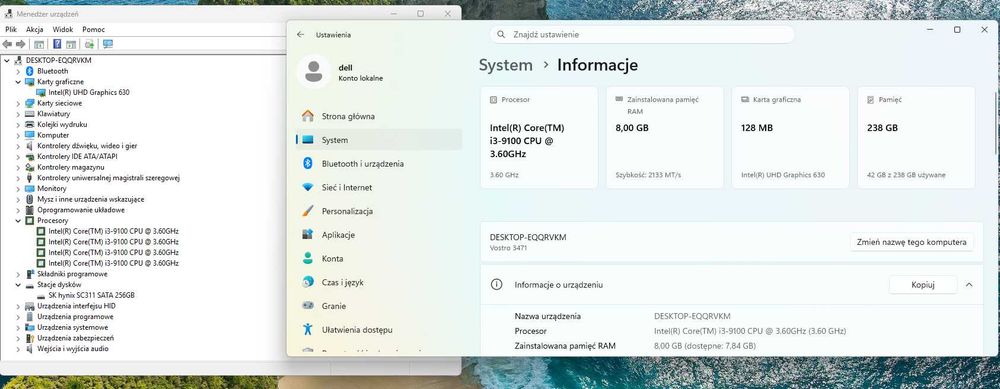Click the action pane toolbar icon right of Help

71,44
